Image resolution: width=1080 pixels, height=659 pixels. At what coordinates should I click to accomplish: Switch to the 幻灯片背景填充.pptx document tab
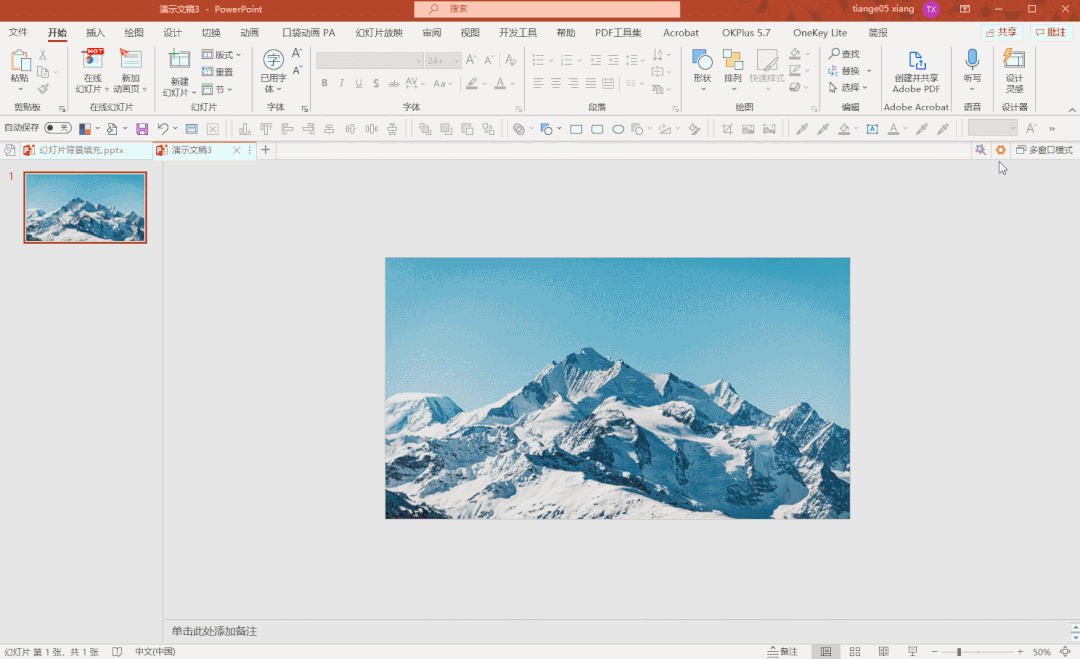[x=80, y=150]
